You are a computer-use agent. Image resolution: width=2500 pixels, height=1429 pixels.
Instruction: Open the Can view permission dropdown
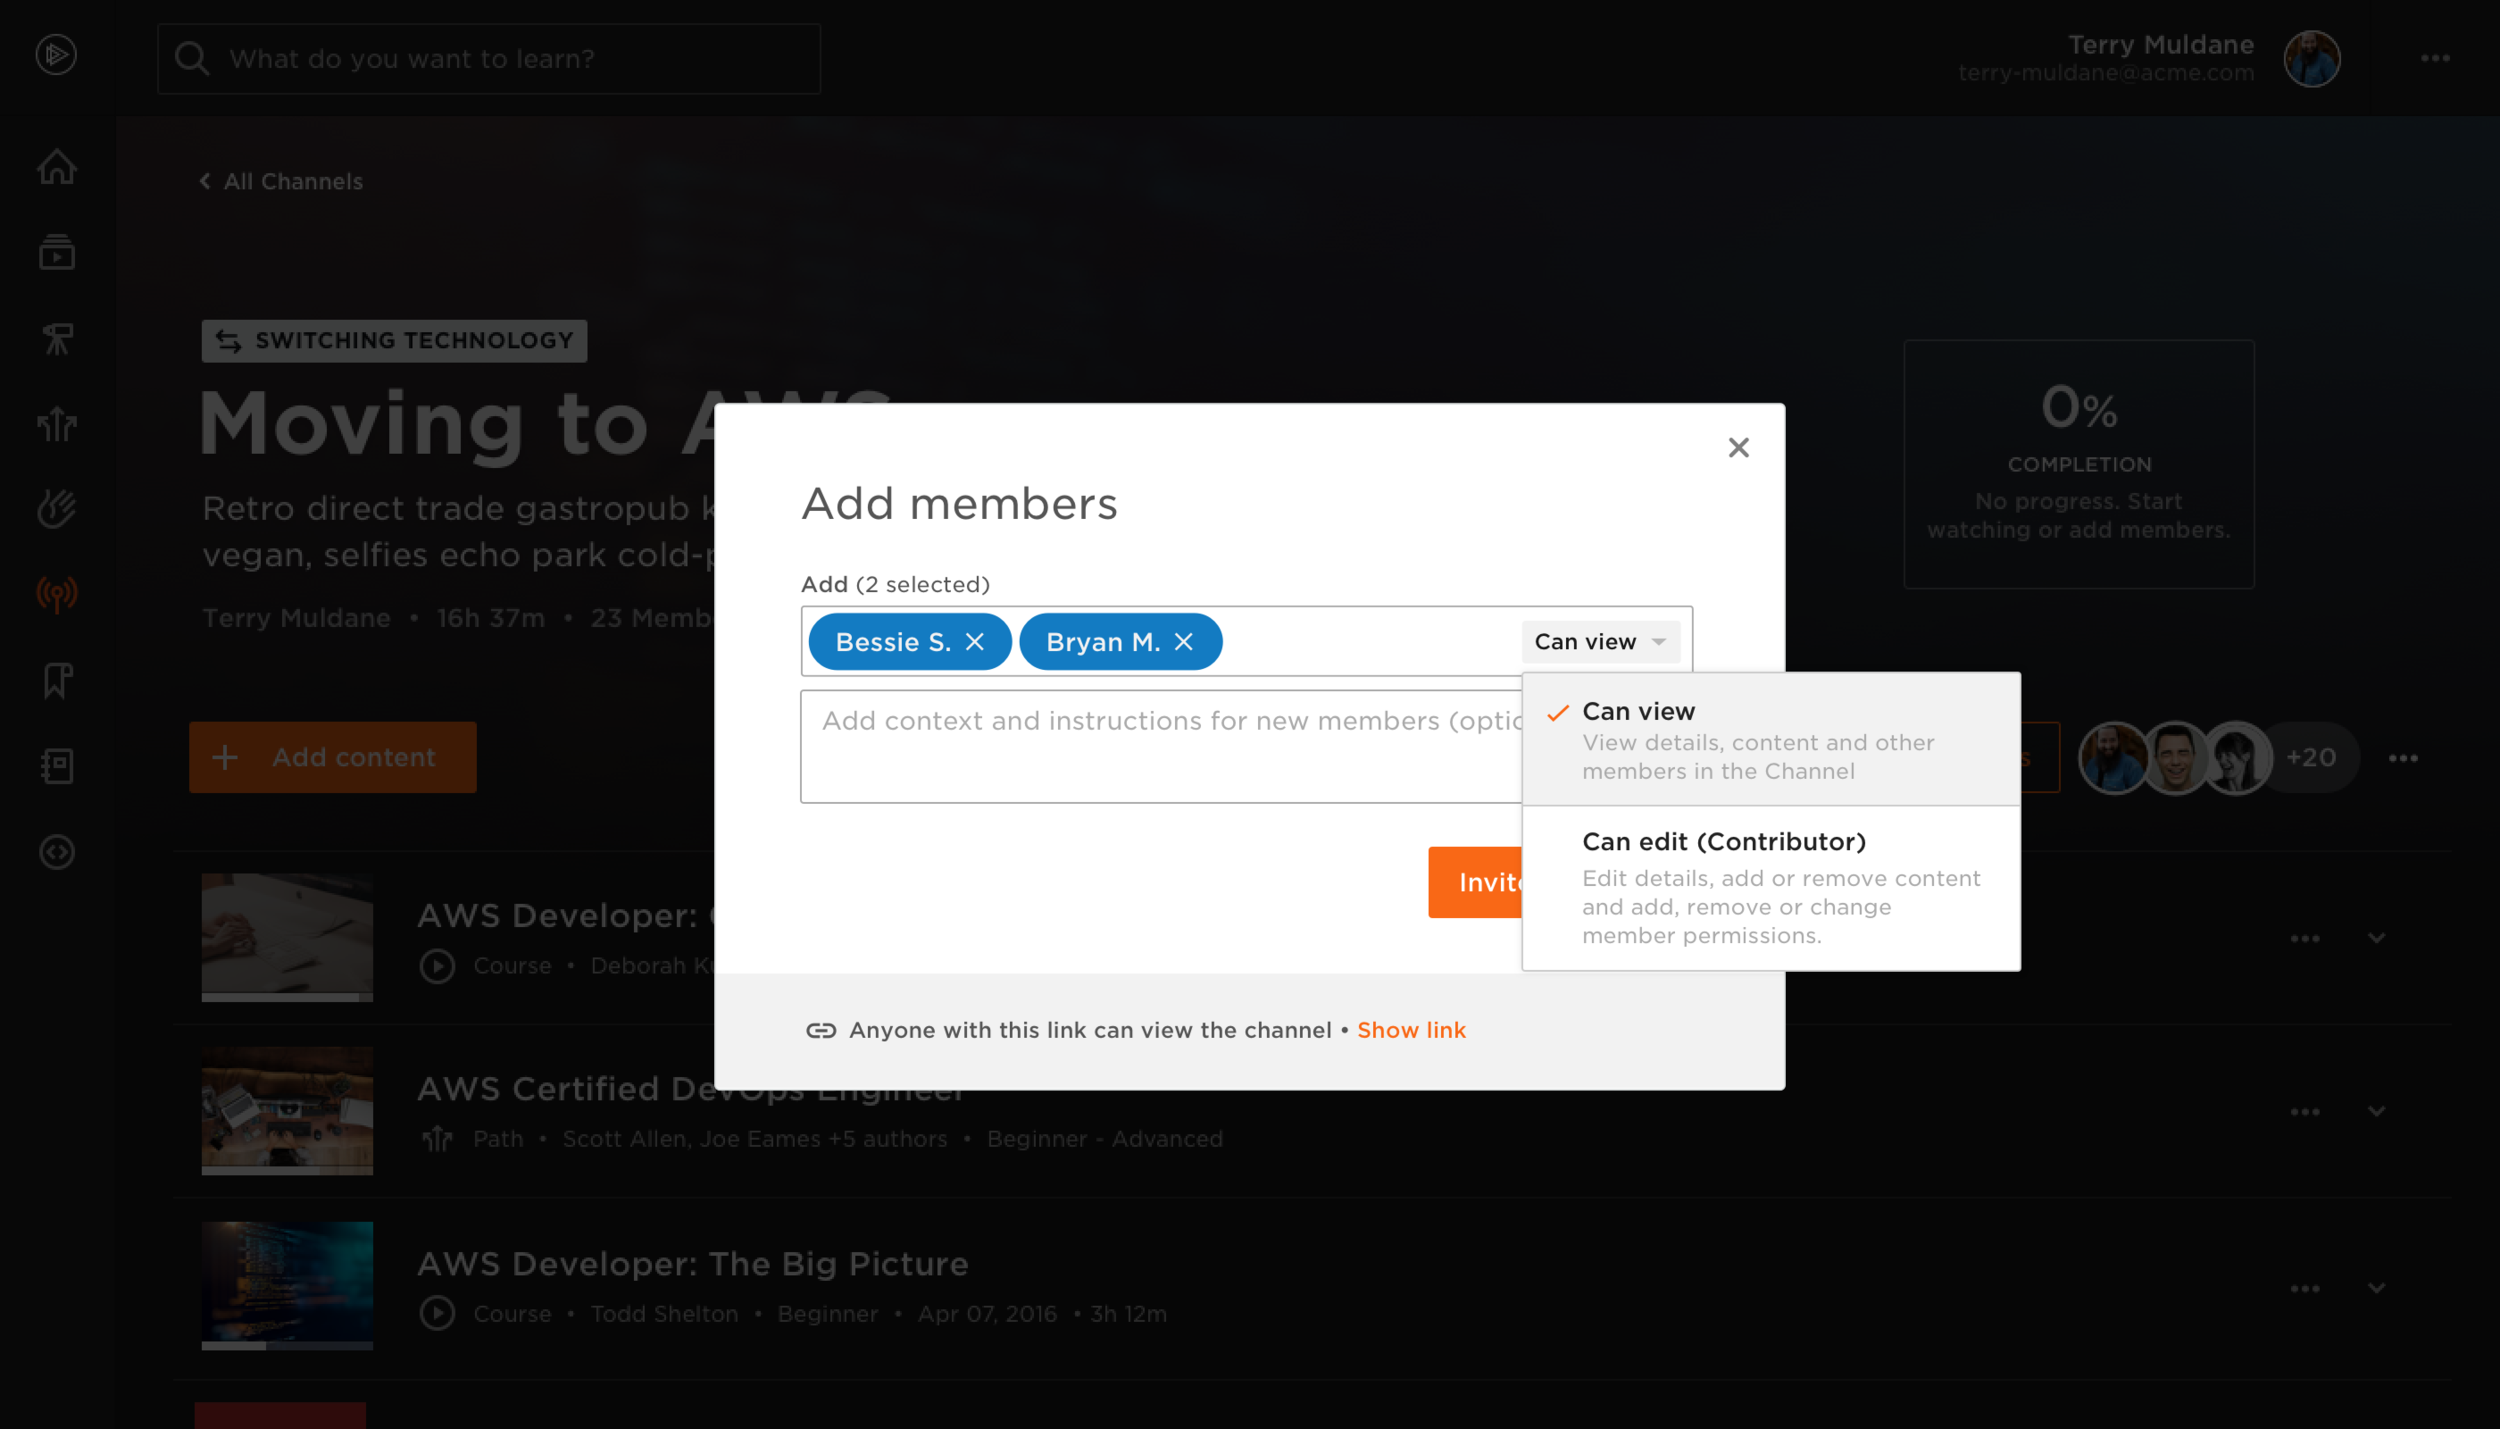pyautogui.click(x=1600, y=642)
